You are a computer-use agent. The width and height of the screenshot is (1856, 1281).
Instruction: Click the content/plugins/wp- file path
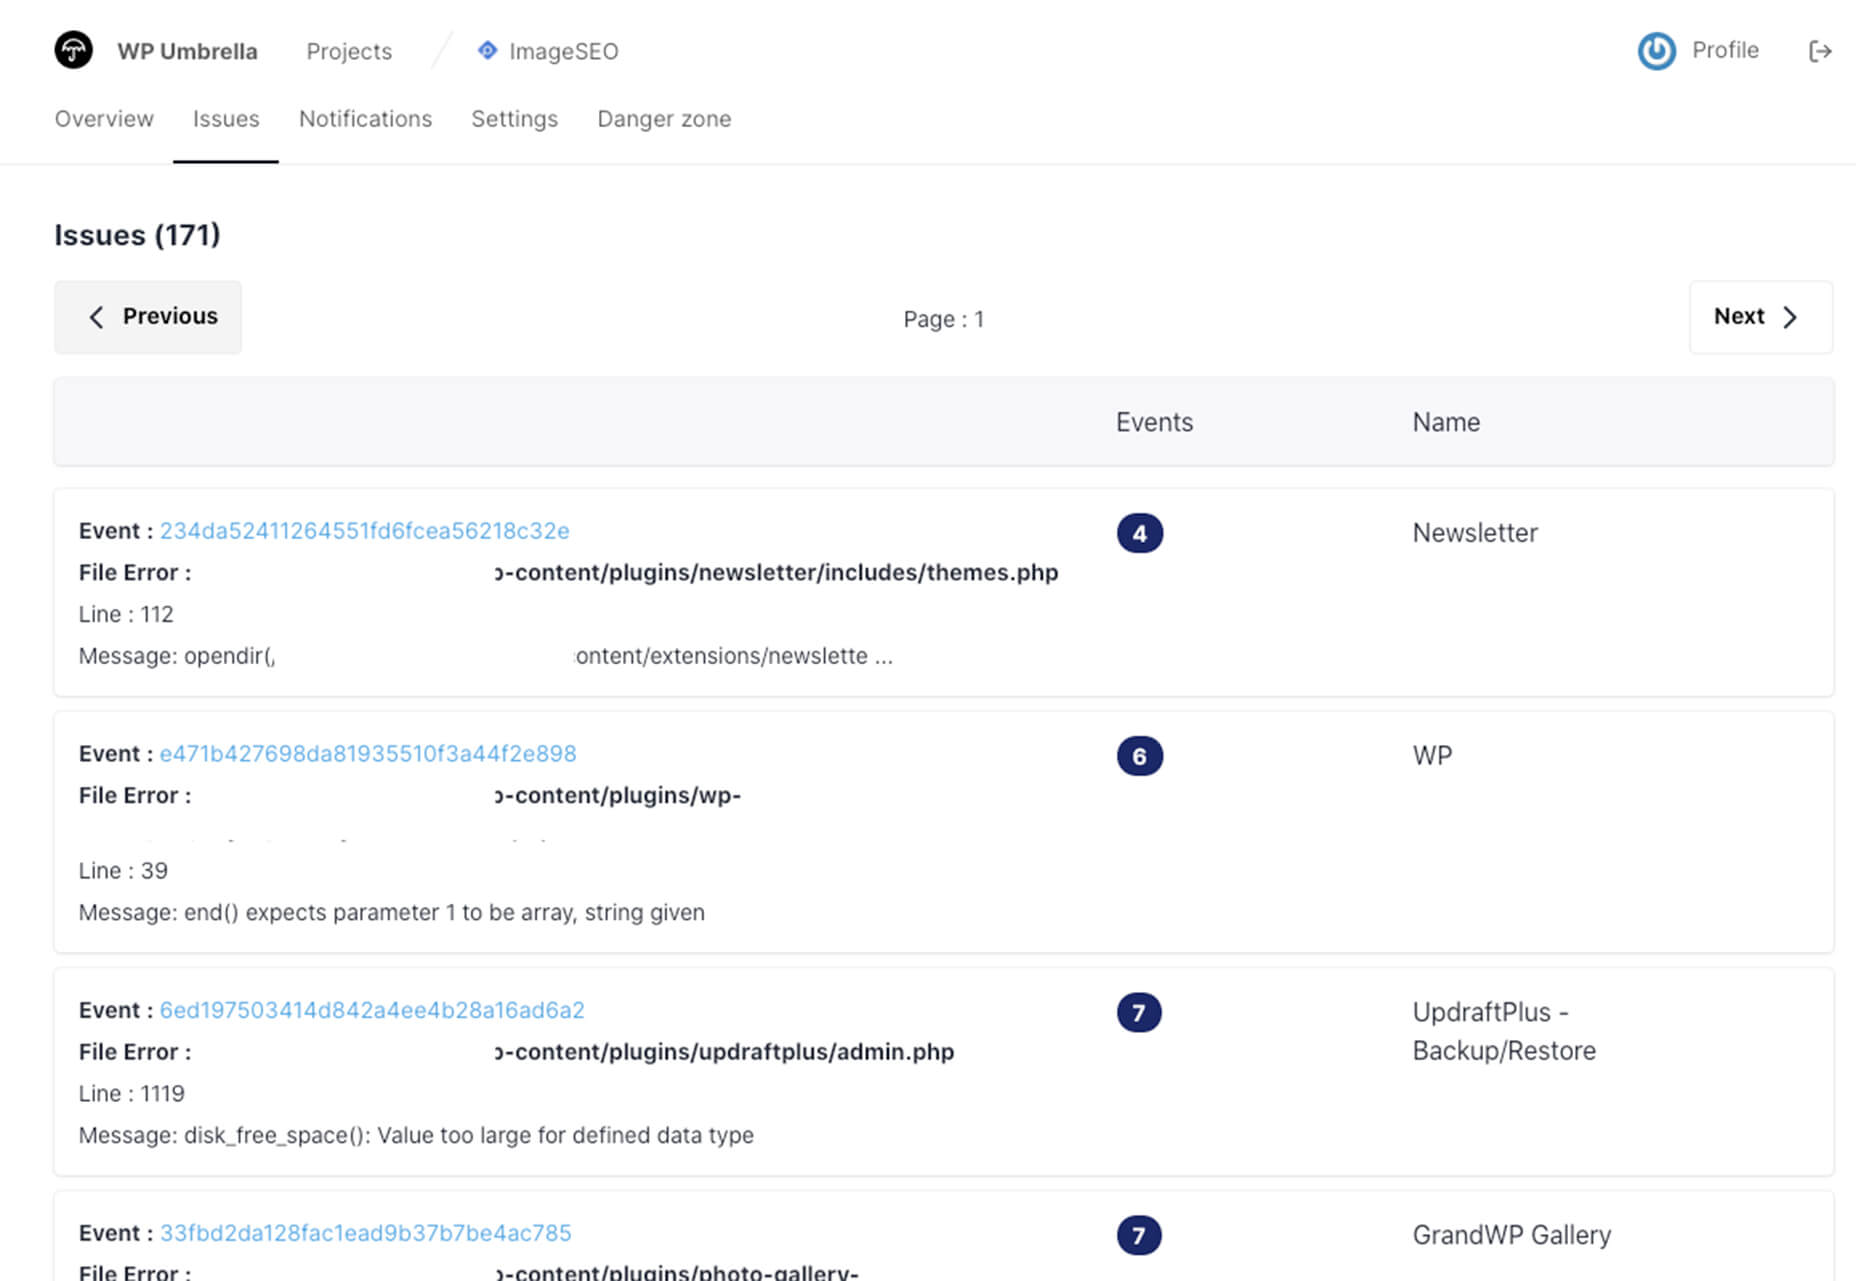click(617, 796)
